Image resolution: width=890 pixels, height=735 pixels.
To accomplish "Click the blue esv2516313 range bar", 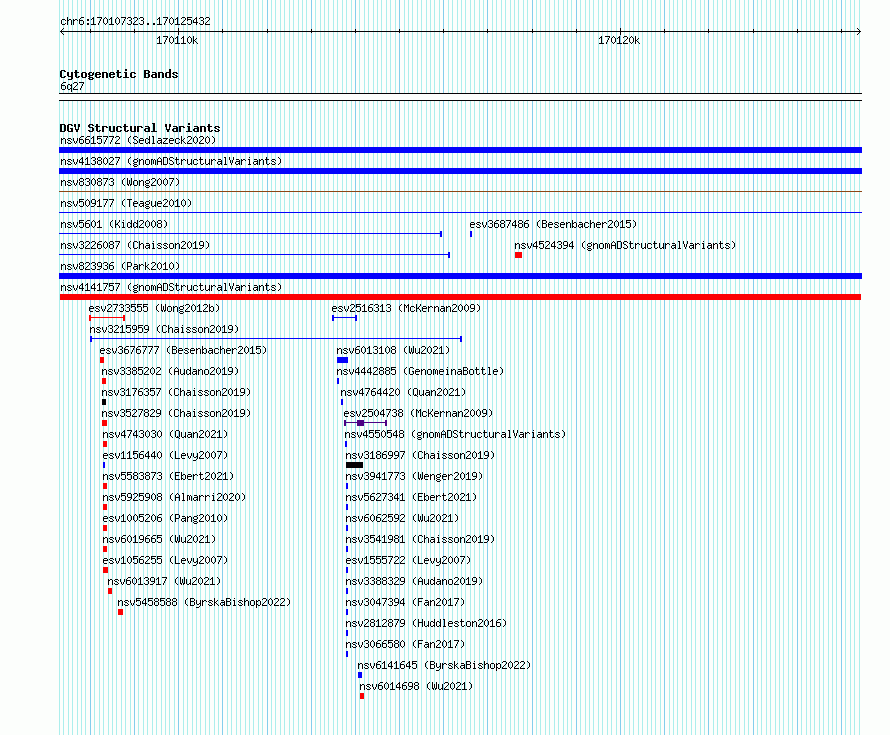I will [x=345, y=318].
